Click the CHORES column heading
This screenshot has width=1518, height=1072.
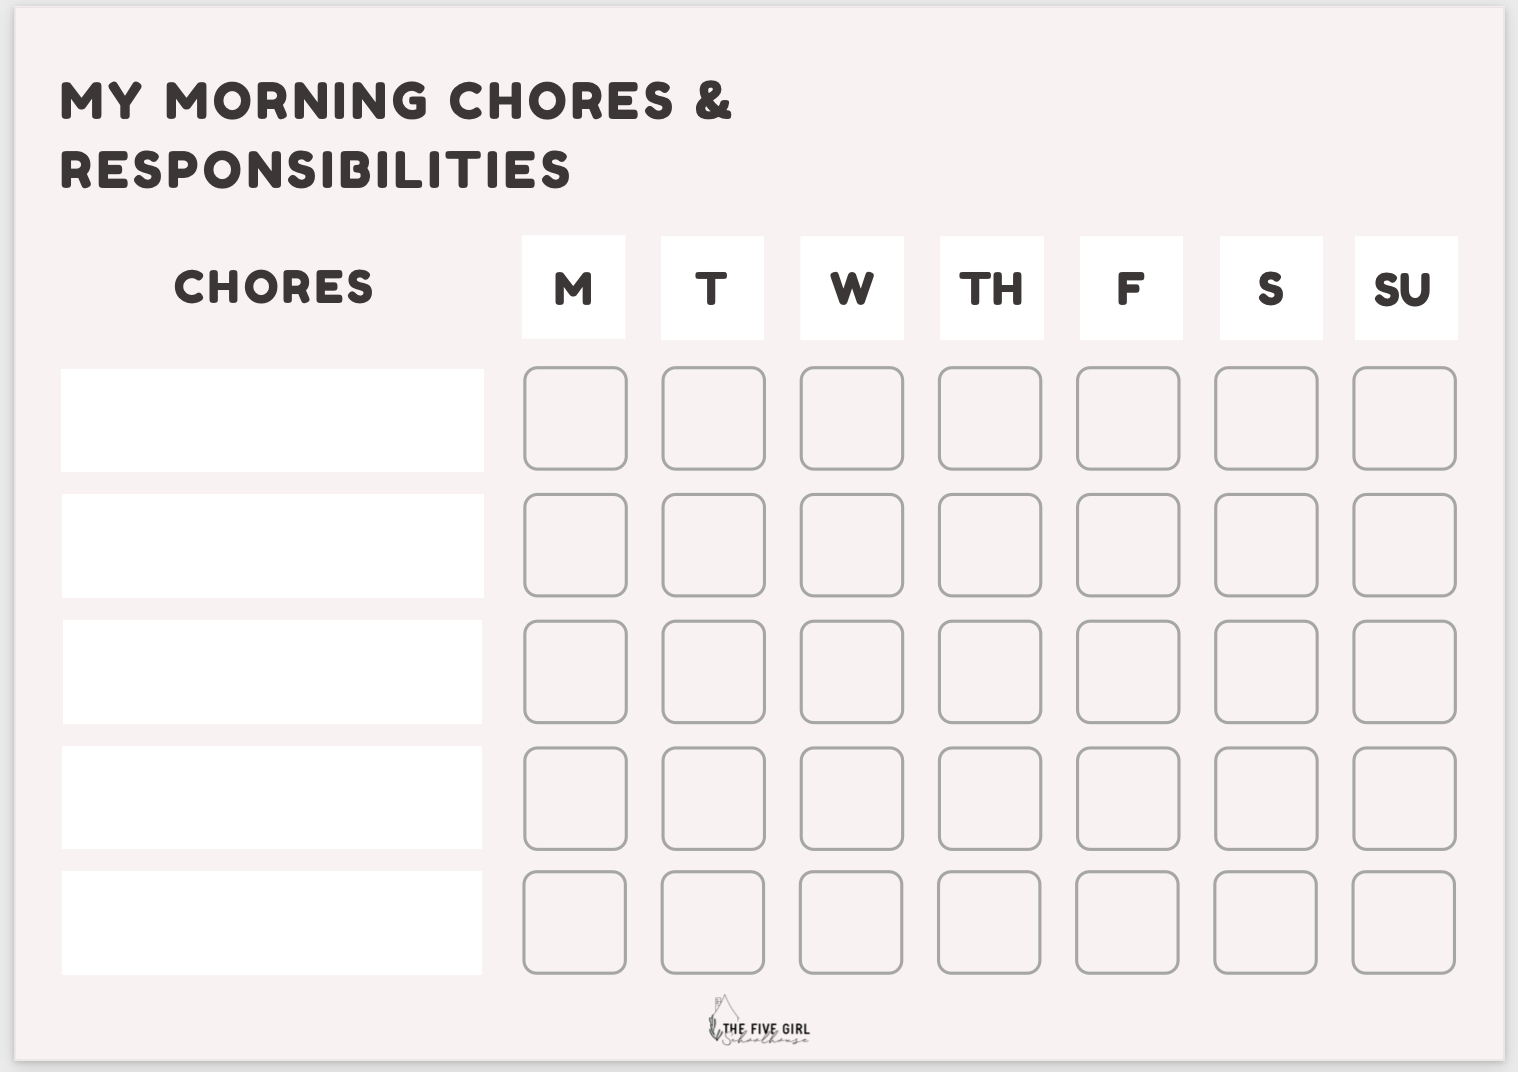pyautogui.click(x=273, y=287)
